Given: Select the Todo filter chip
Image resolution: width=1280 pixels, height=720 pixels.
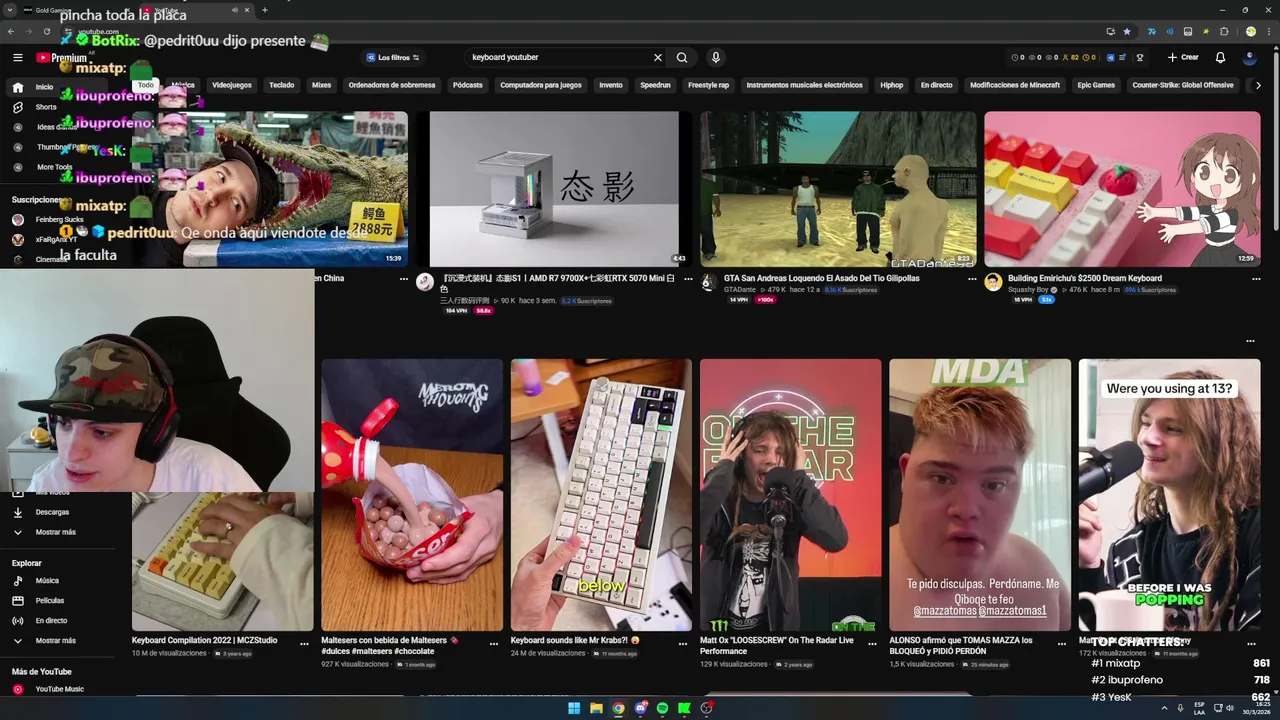Looking at the screenshot, I should (x=146, y=85).
